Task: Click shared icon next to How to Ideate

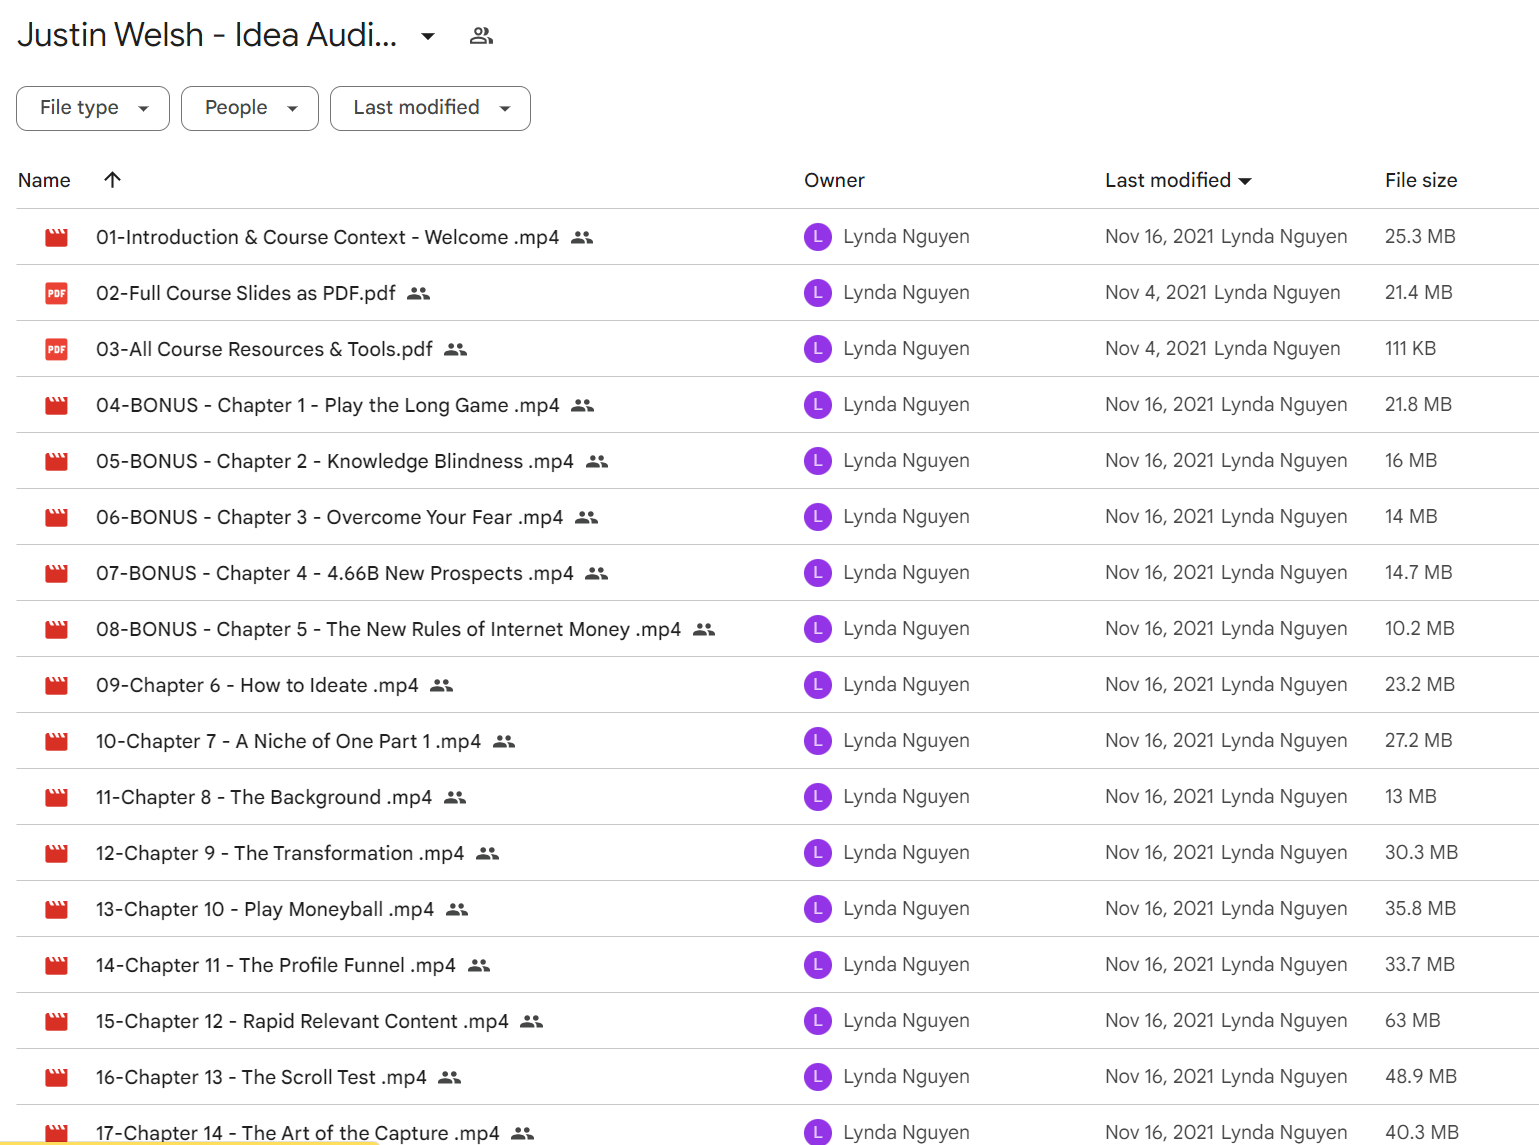Action: (x=442, y=686)
